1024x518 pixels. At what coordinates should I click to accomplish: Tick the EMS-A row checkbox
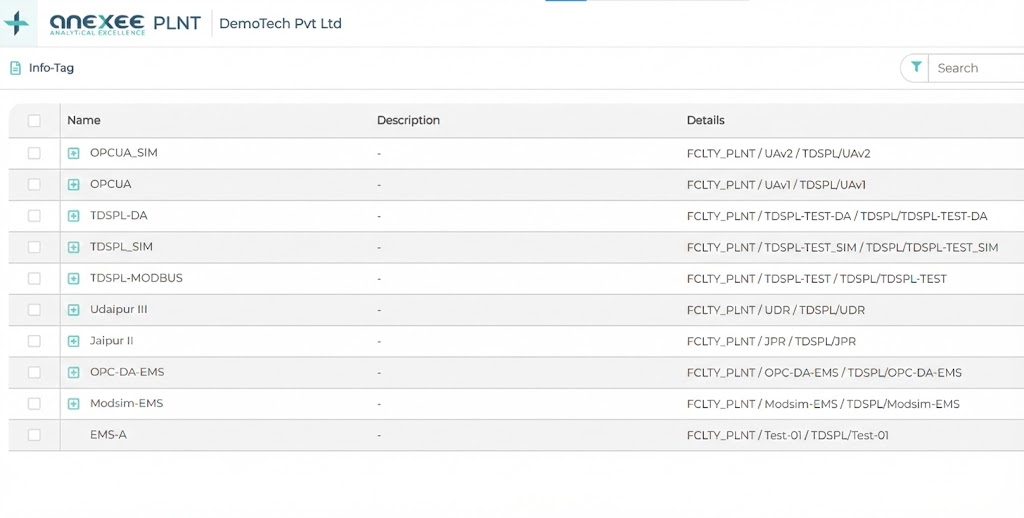tap(34, 435)
